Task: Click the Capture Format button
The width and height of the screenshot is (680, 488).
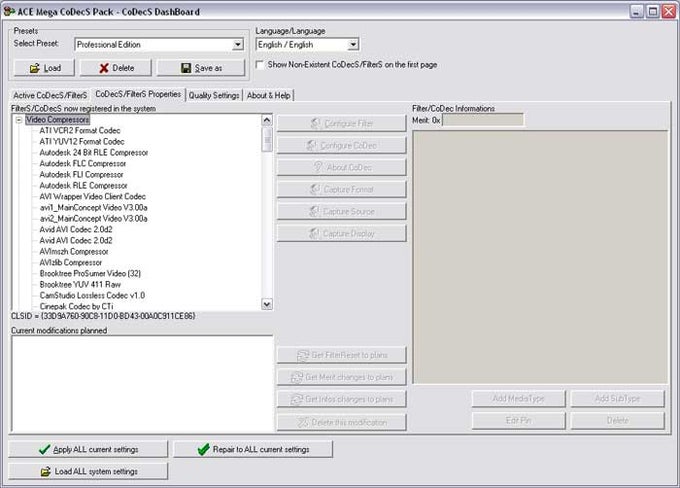Action: coord(342,190)
